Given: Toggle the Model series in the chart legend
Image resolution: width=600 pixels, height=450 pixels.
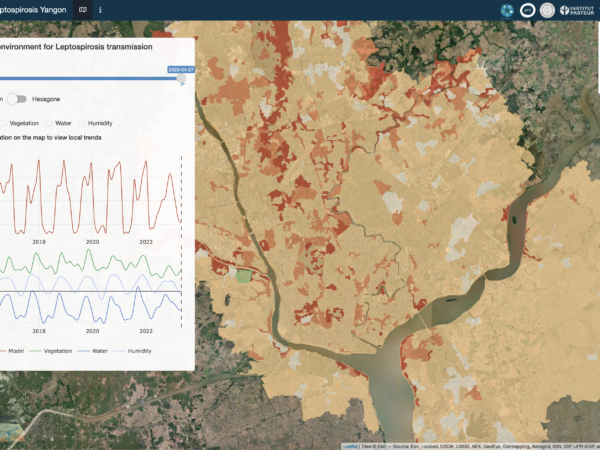Looking at the screenshot, I should [12, 351].
